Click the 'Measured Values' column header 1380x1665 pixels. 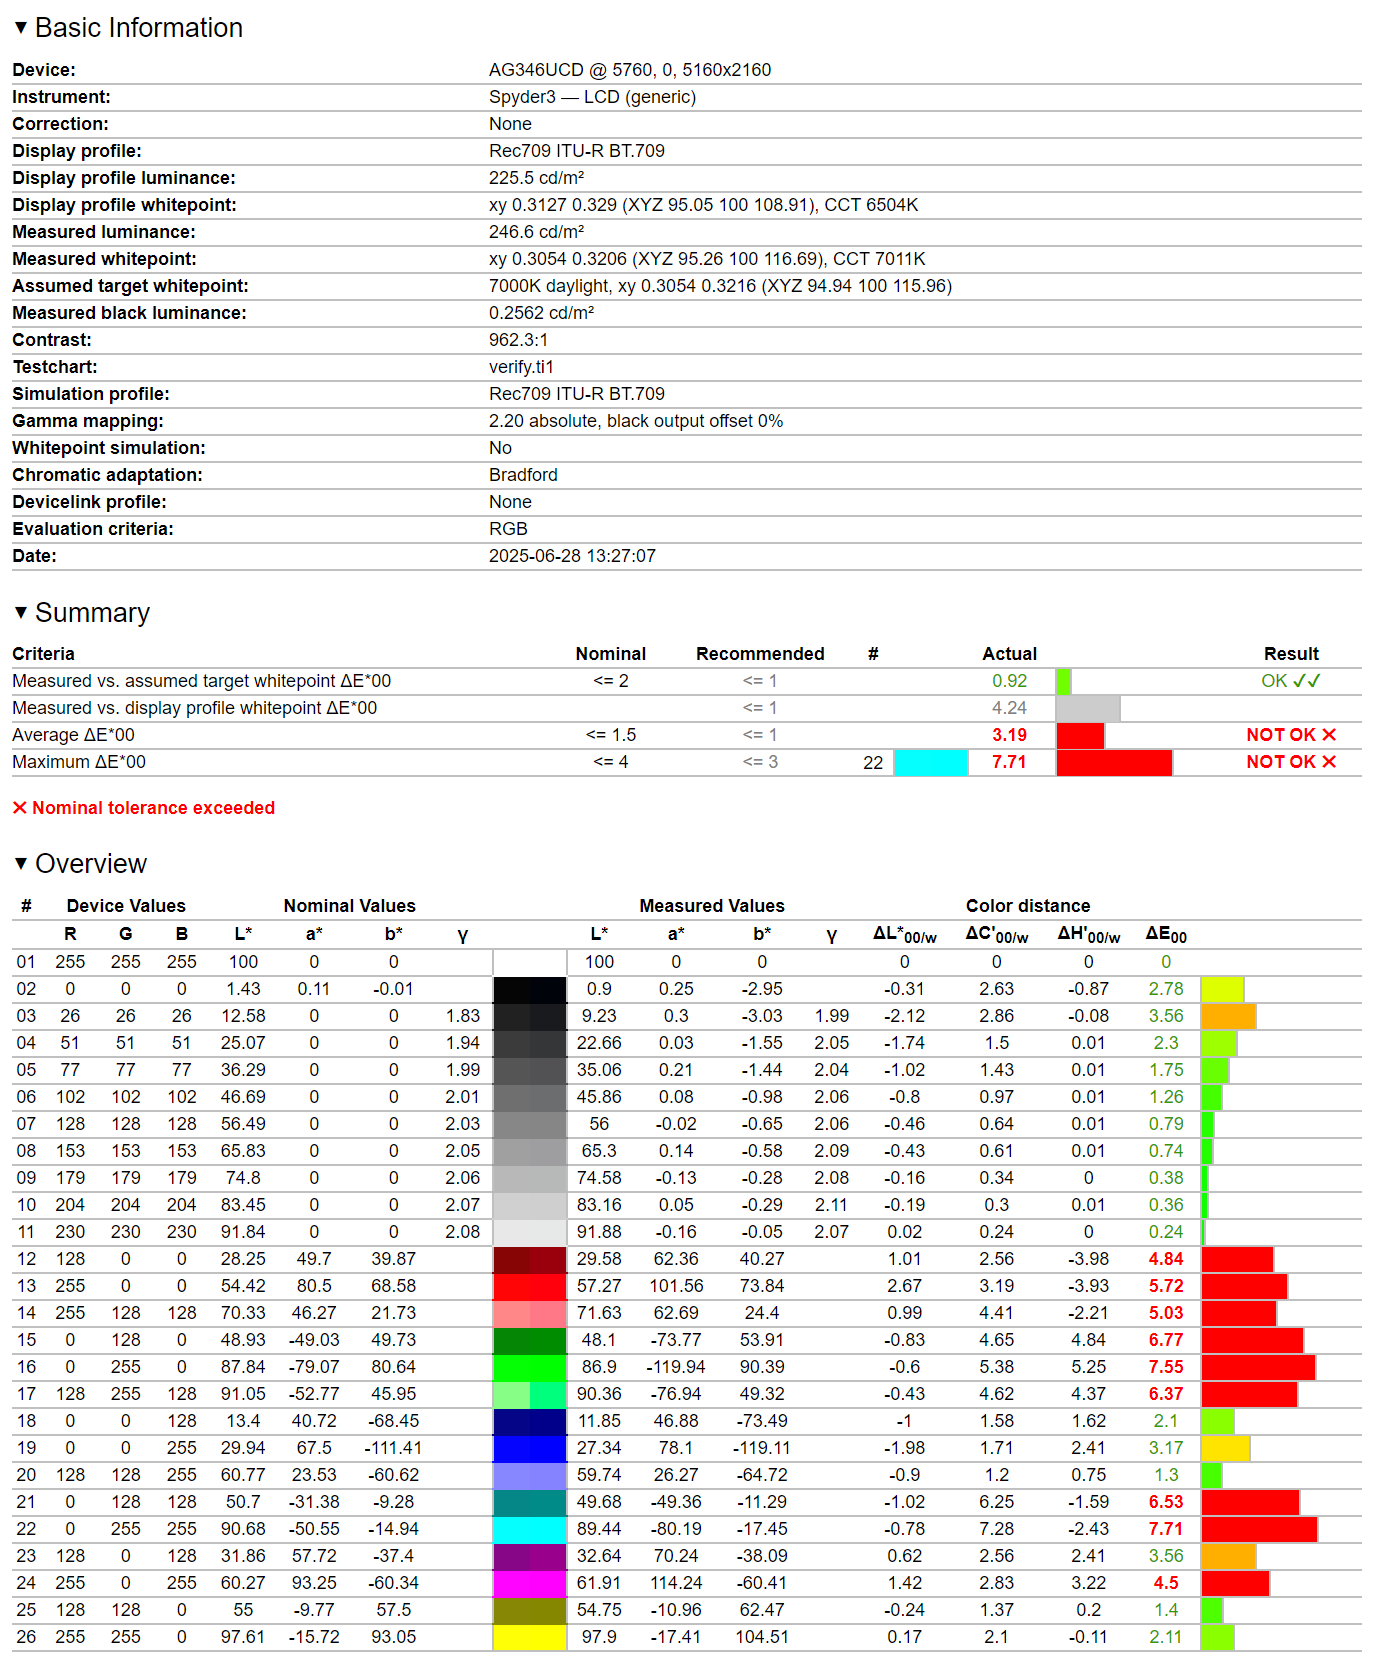click(x=711, y=906)
